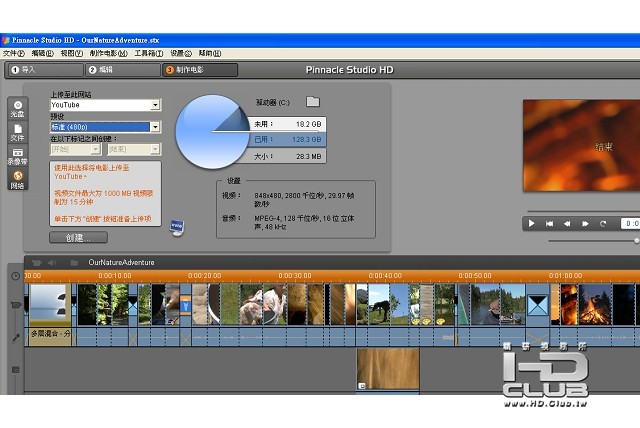The width and height of the screenshot is (640, 428).
Task: Click the folder icon next to OurNatureAdventure
Action: point(74,263)
